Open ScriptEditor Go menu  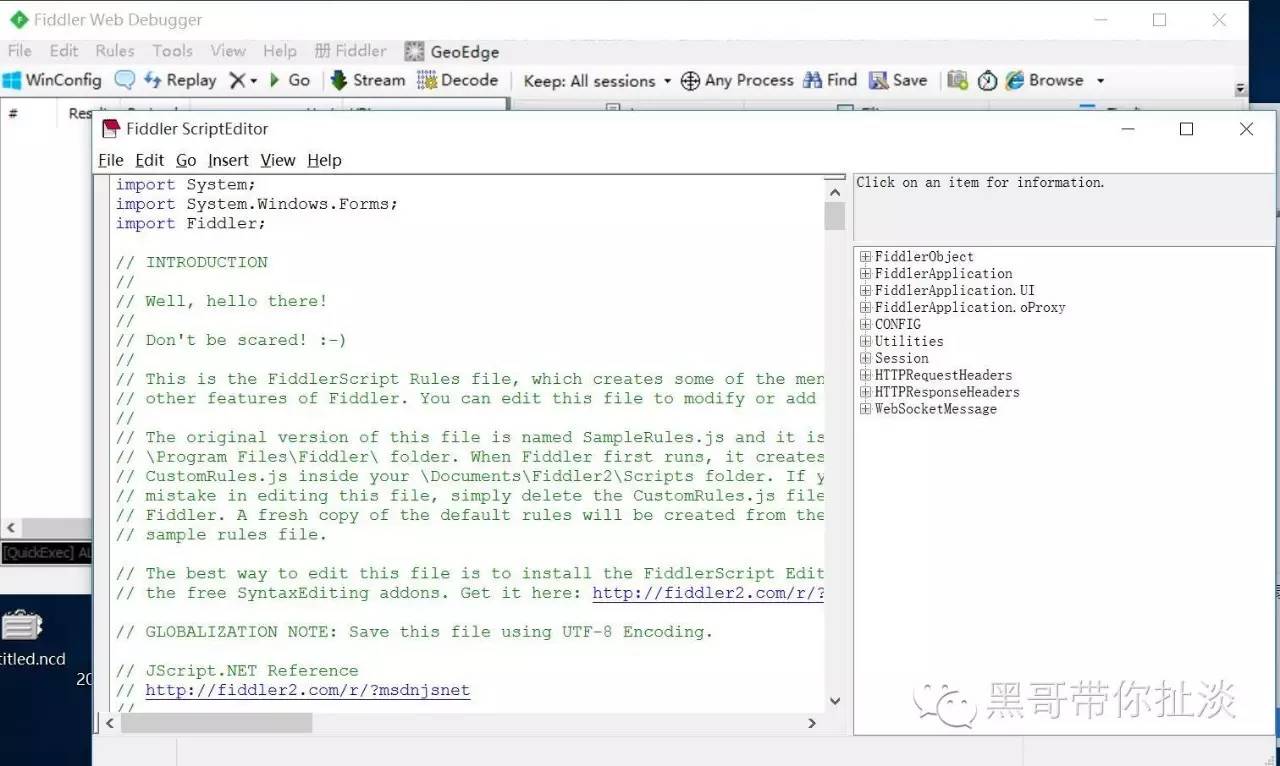pyautogui.click(x=186, y=160)
